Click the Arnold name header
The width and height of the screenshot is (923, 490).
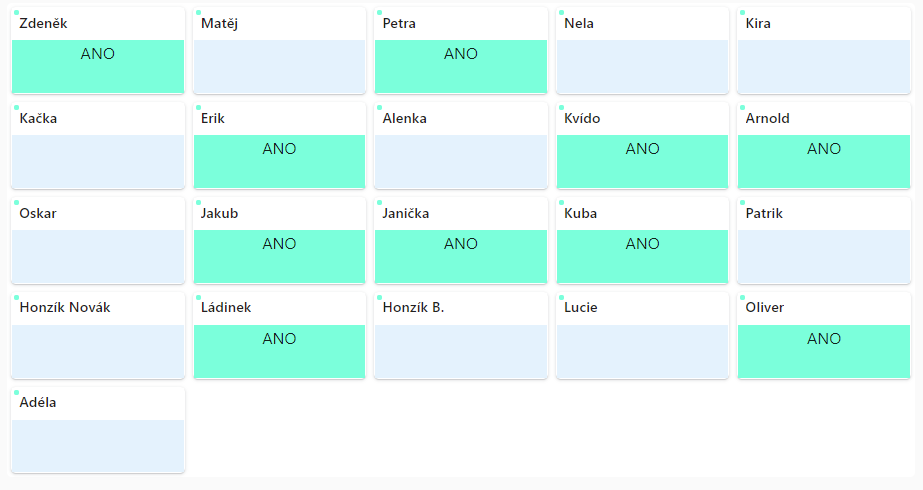pyautogui.click(x=768, y=118)
